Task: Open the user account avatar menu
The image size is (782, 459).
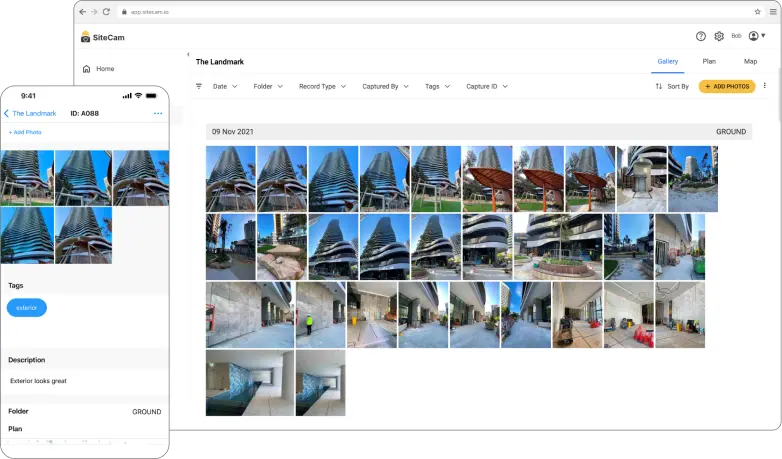Action: (x=757, y=35)
